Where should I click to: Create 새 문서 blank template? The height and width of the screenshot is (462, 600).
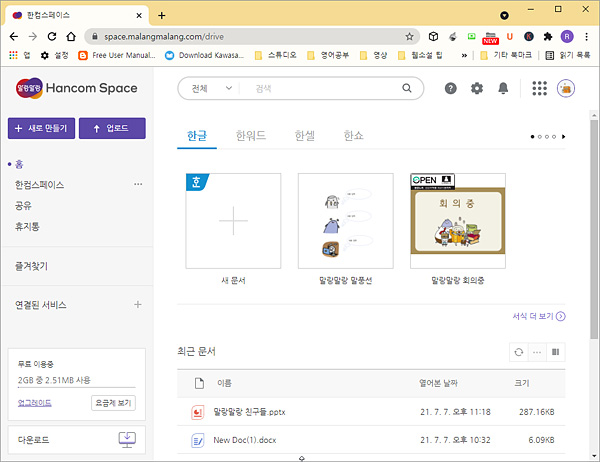tap(233, 221)
